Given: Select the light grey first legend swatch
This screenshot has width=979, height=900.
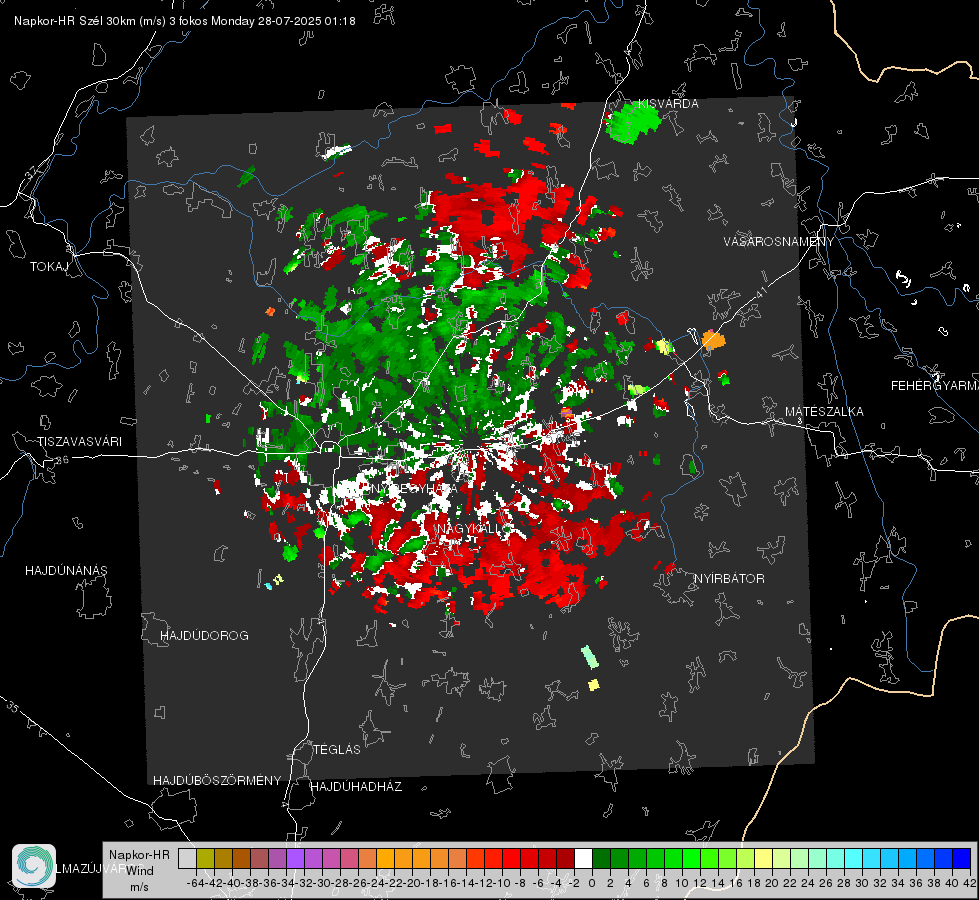Looking at the screenshot, I should click(x=187, y=859).
